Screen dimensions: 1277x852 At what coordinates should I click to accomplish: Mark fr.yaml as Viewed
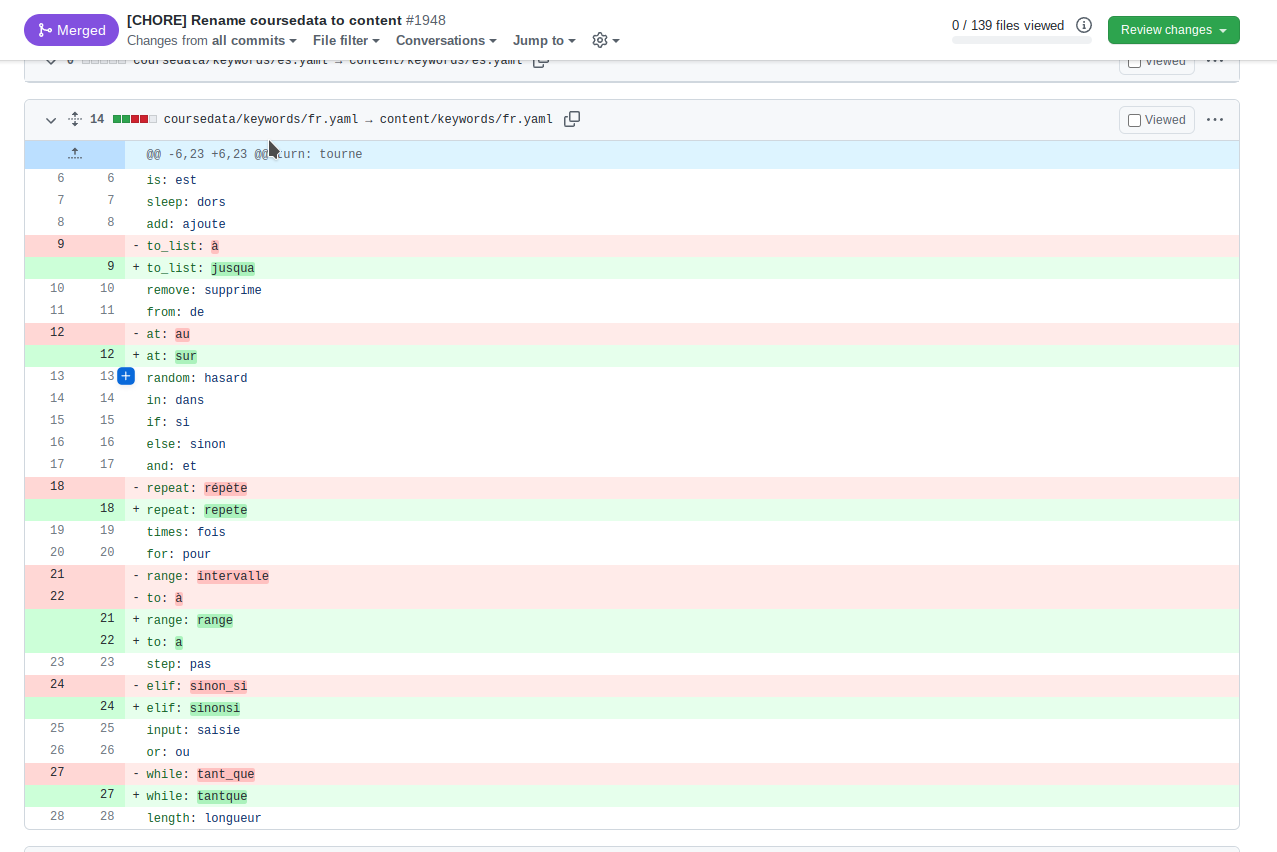tap(1134, 119)
